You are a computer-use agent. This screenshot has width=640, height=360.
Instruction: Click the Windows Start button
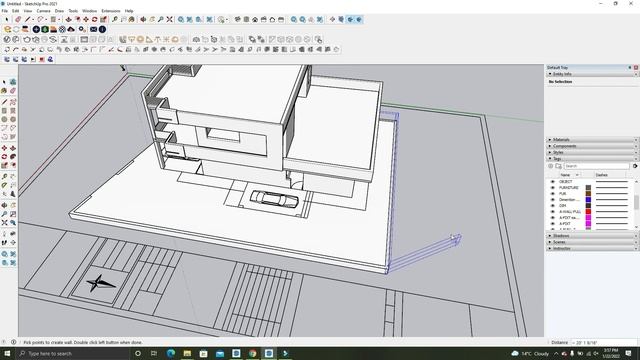point(7,353)
